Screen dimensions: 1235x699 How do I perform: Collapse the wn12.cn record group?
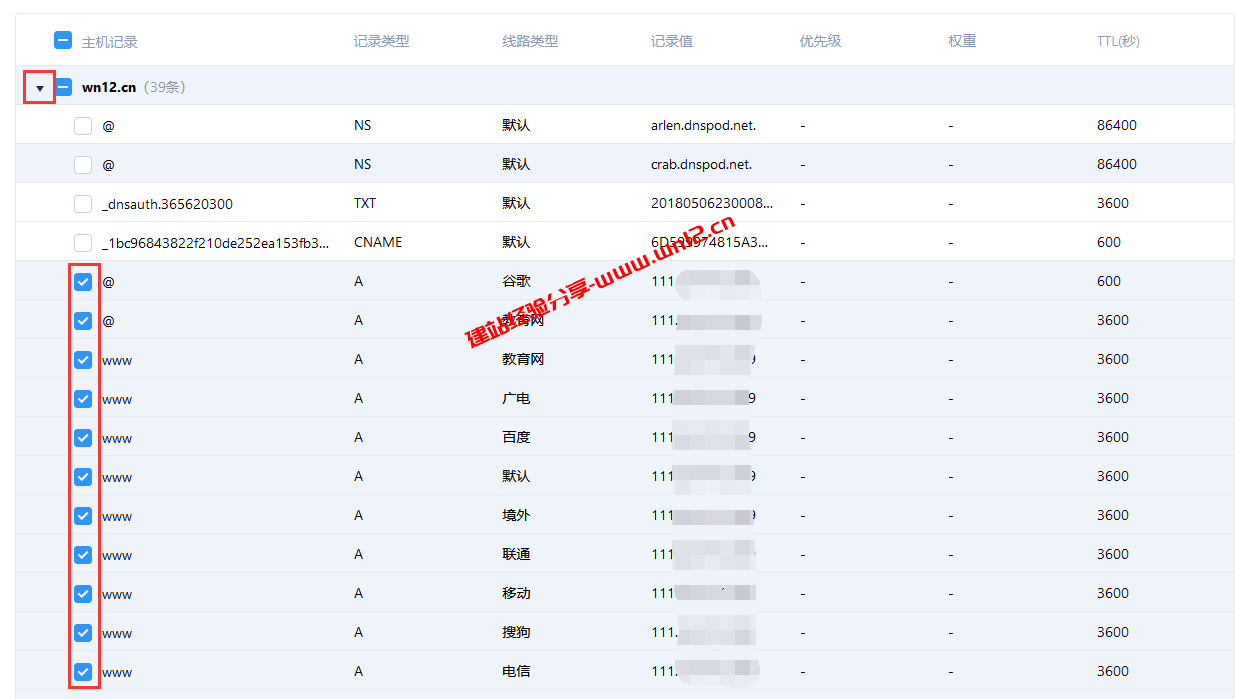coord(38,87)
